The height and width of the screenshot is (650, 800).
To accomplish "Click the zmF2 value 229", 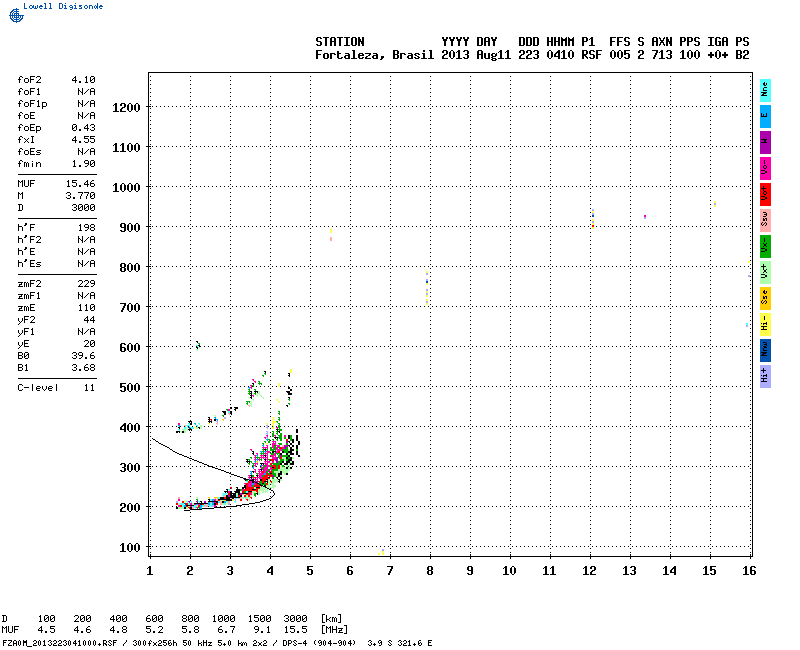I will tap(87, 284).
